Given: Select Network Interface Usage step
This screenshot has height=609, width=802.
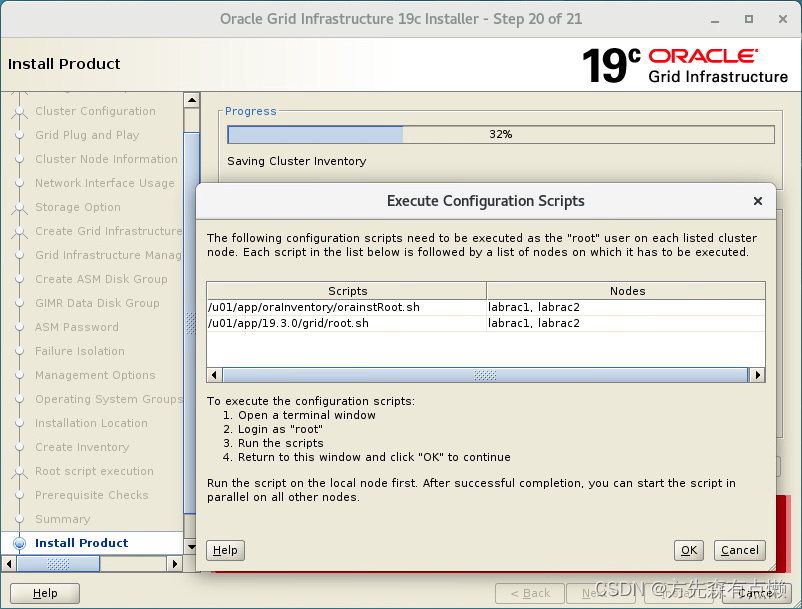Looking at the screenshot, I should coord(104,183).
